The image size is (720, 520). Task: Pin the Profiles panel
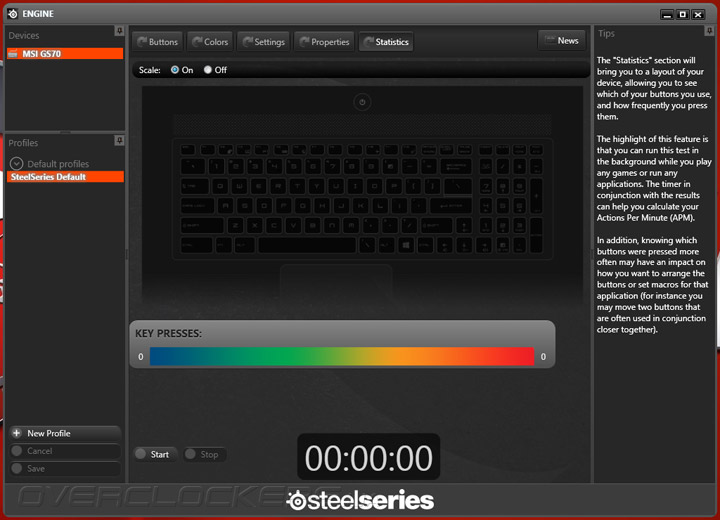tap(119, 140)
